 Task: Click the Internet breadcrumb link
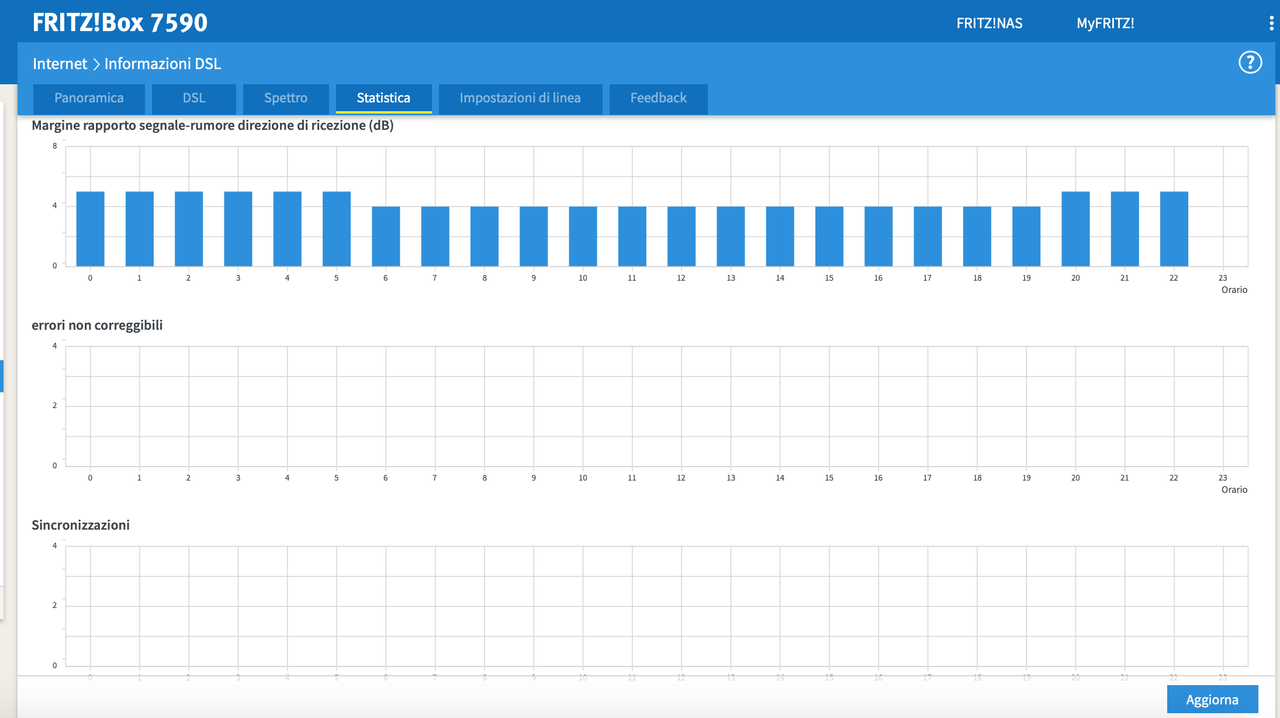coord(60,64)
